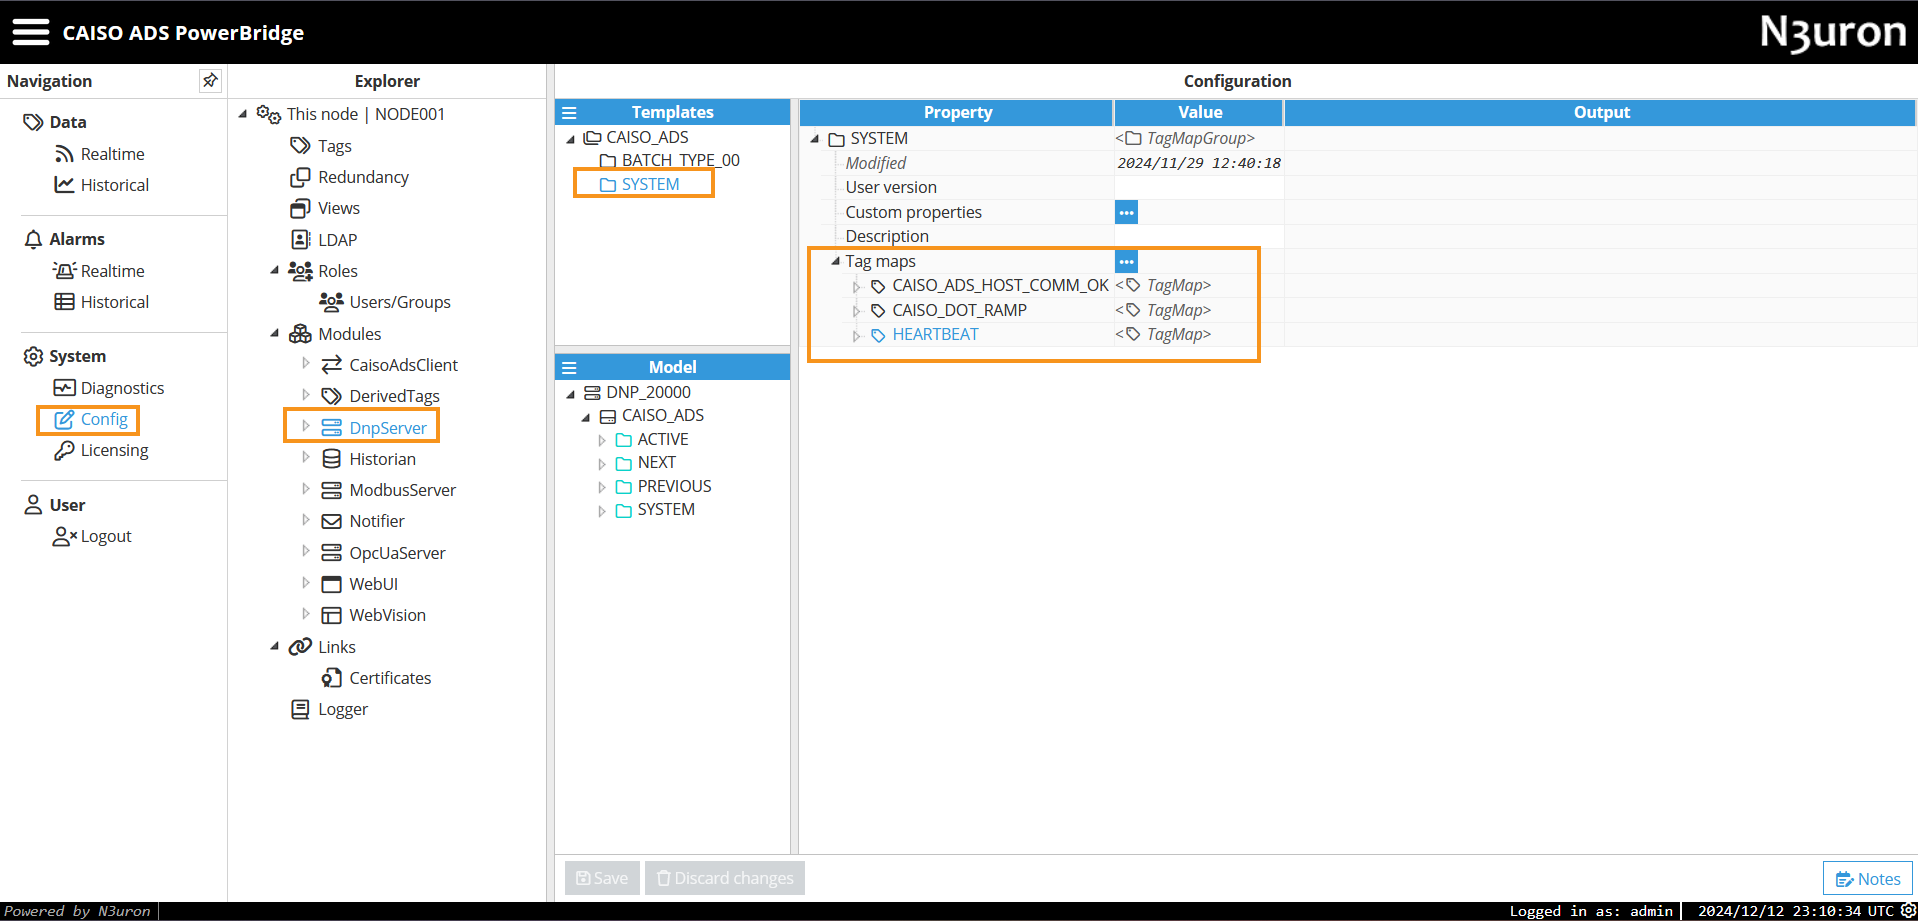Select the SYSTEM template

(x=650, y=184)
